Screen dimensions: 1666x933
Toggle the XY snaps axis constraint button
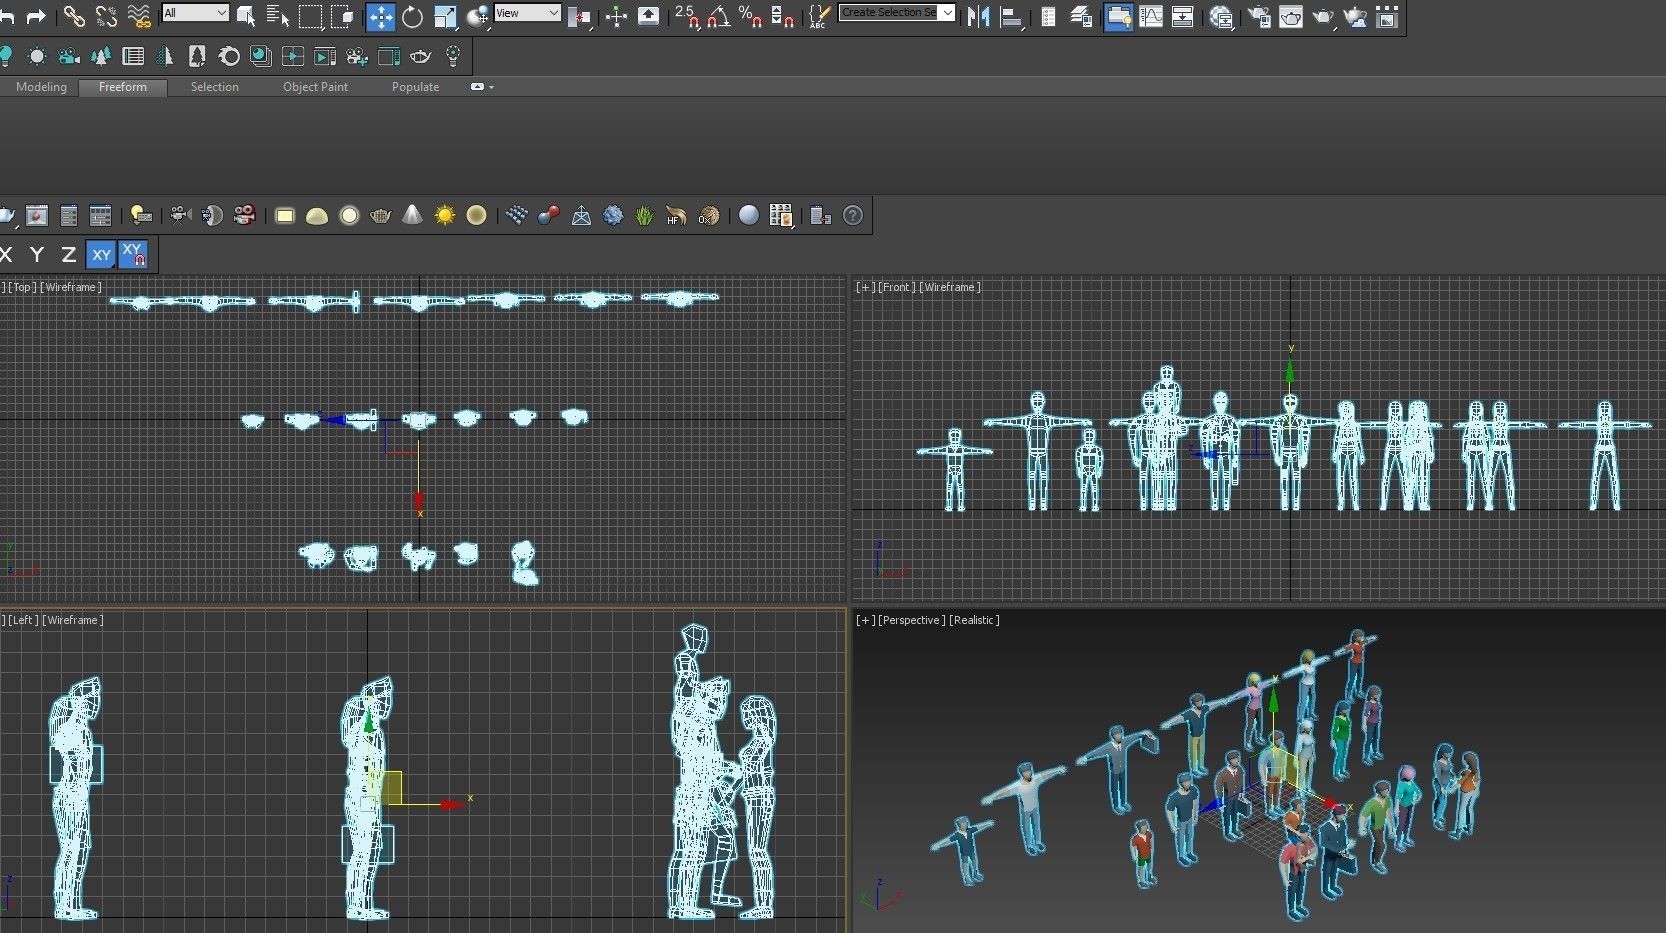[x=133, y=255]
